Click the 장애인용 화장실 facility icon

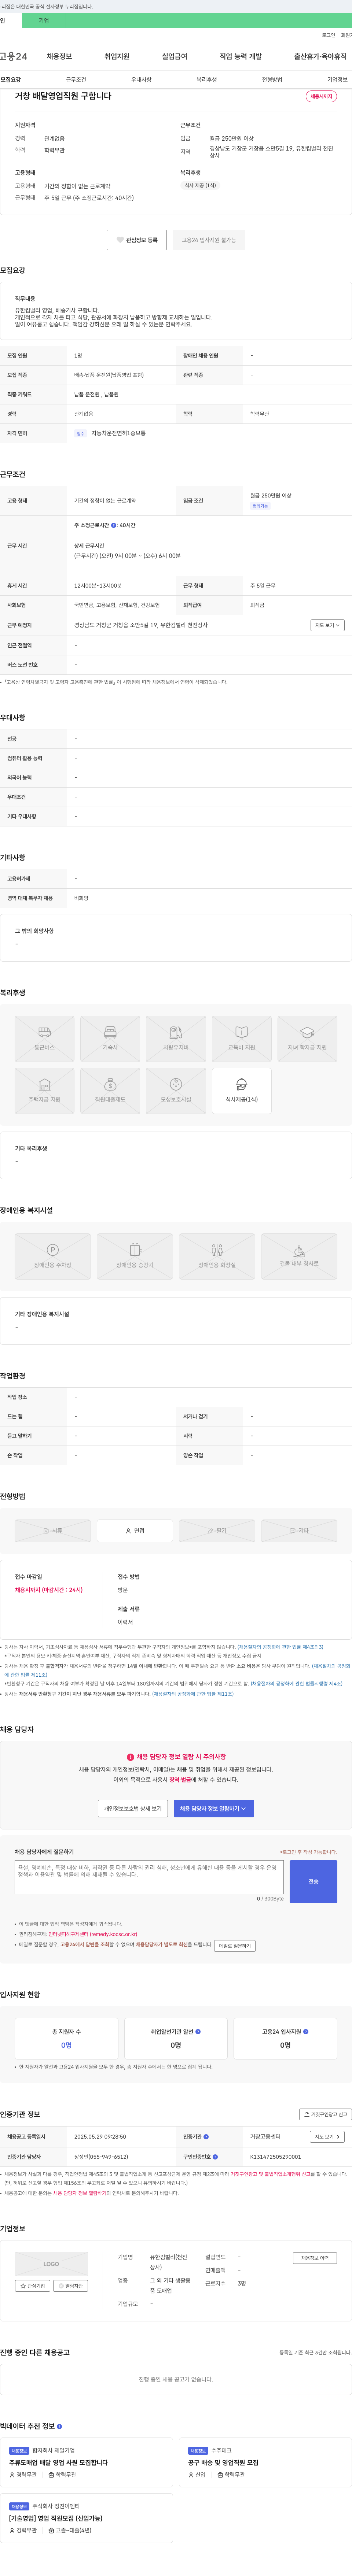(217, 1256)
